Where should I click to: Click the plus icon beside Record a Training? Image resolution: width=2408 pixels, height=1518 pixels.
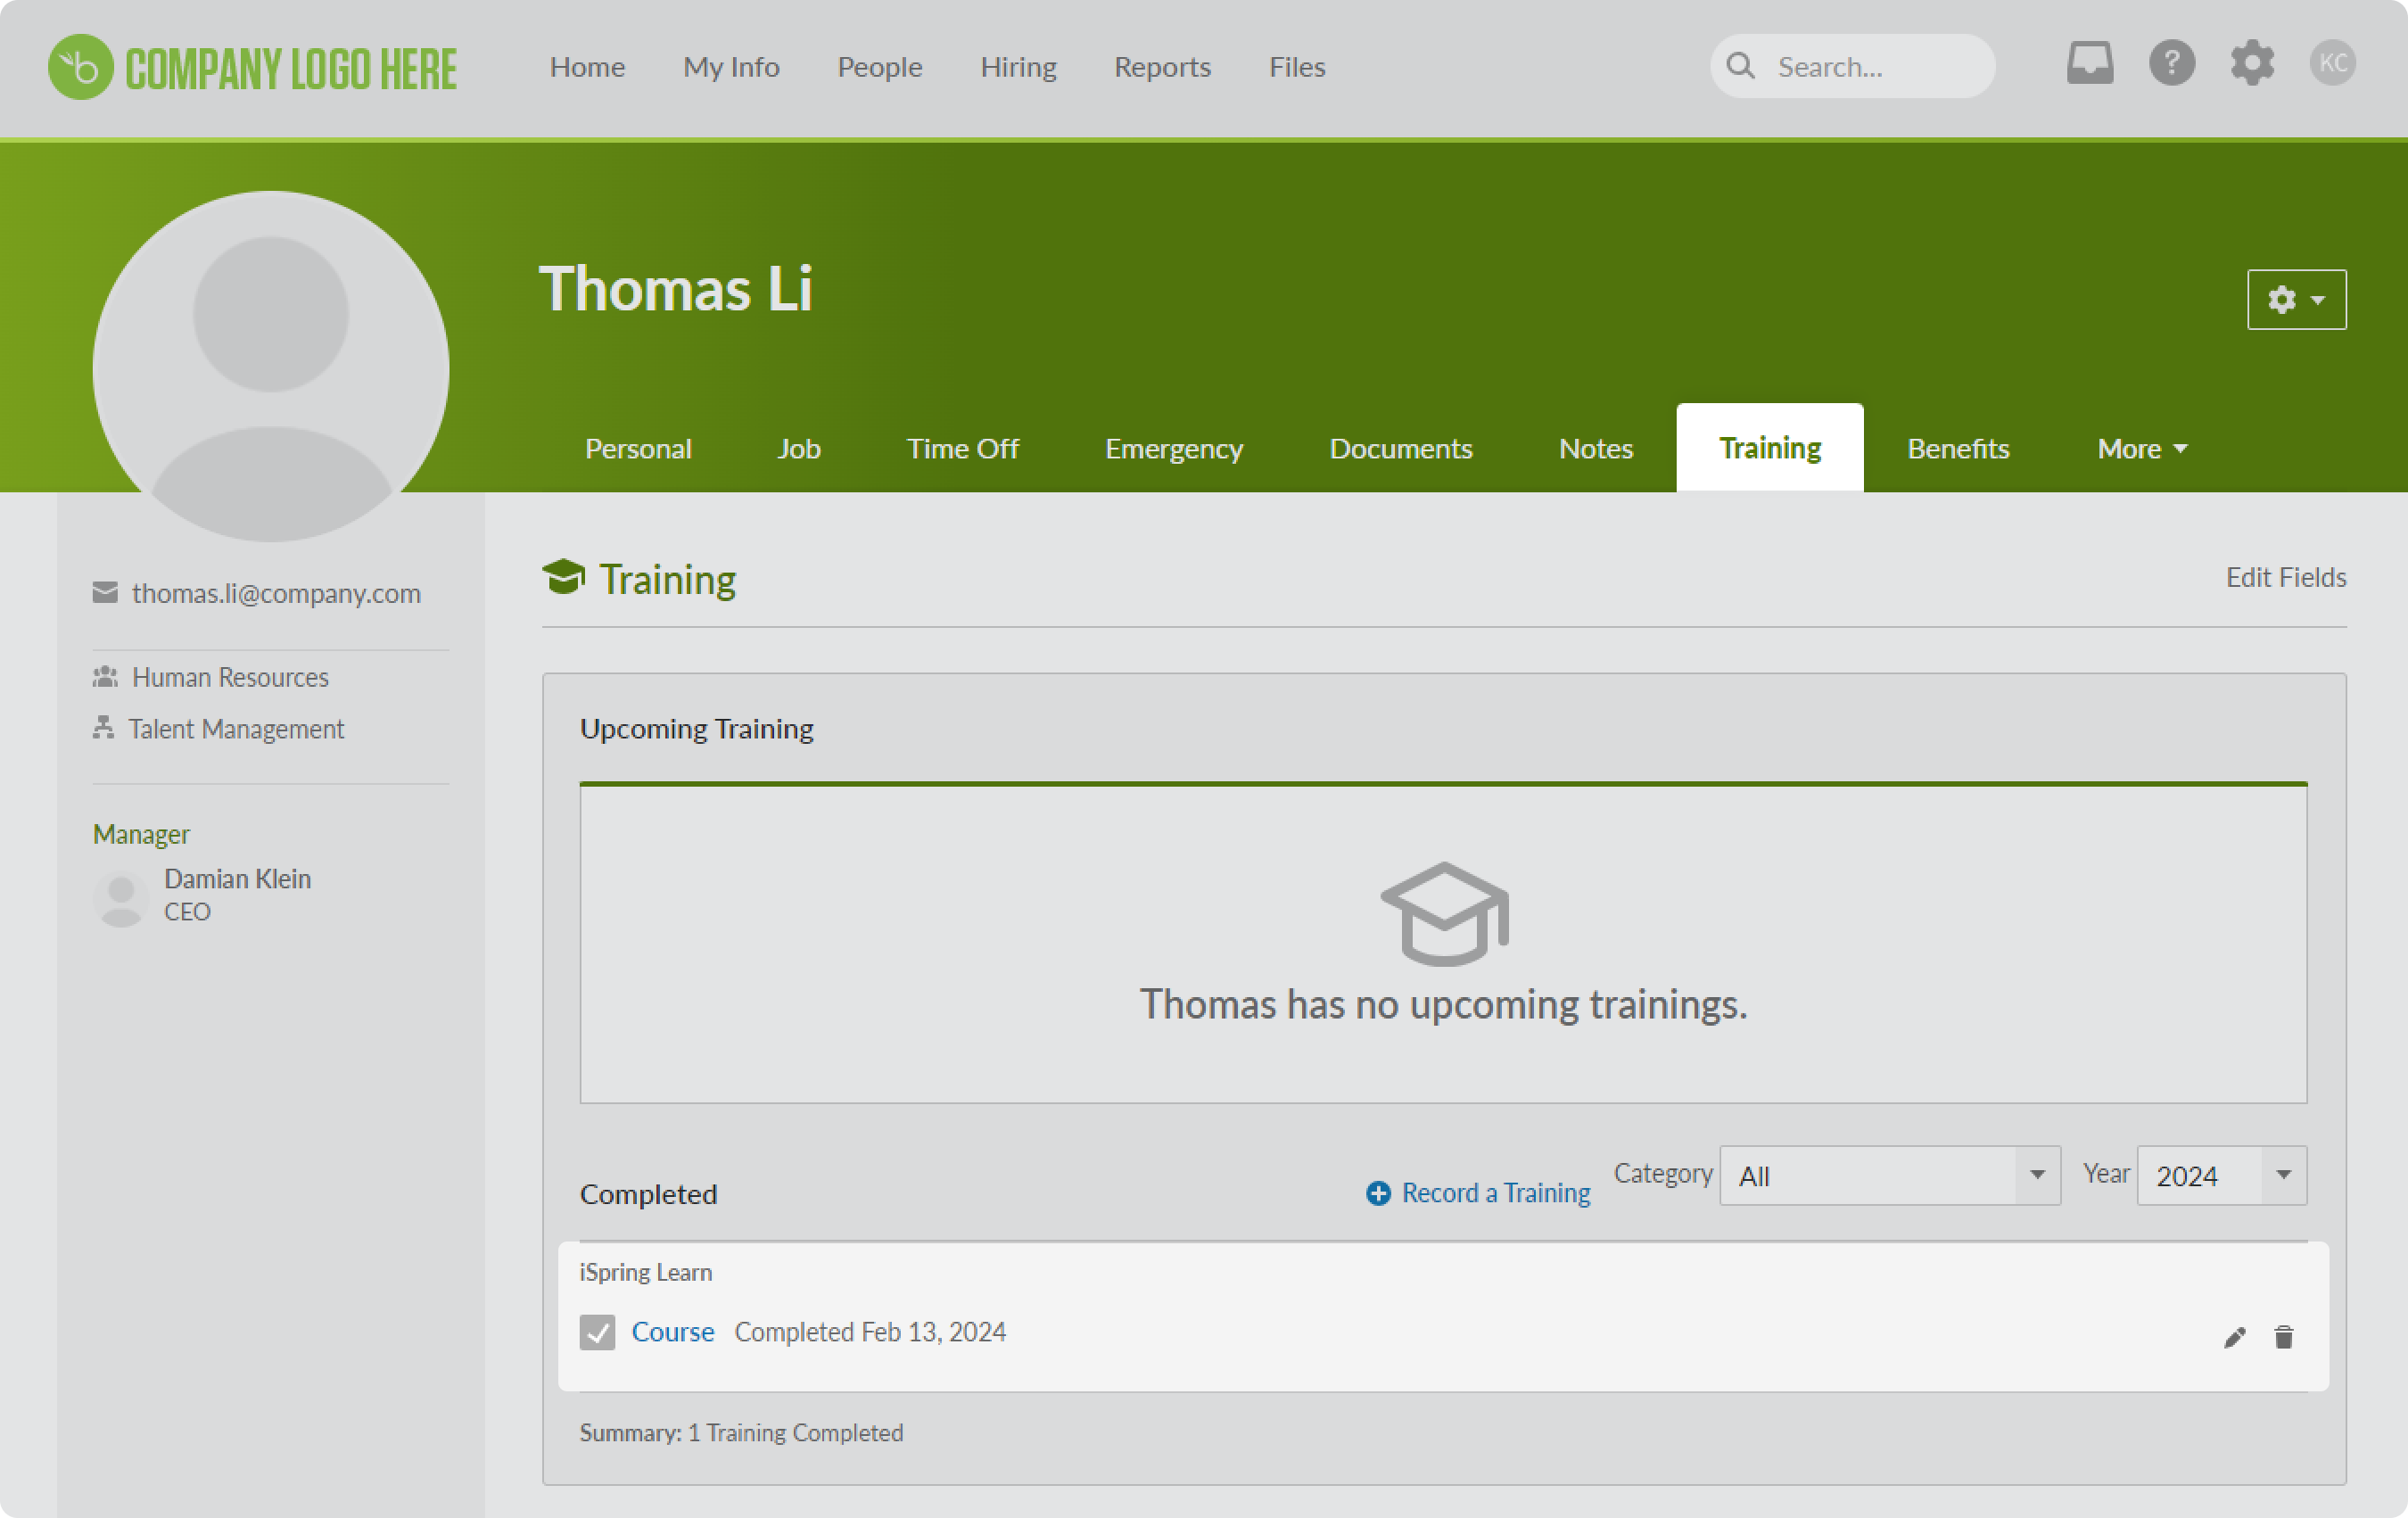coord(1377,1193)
